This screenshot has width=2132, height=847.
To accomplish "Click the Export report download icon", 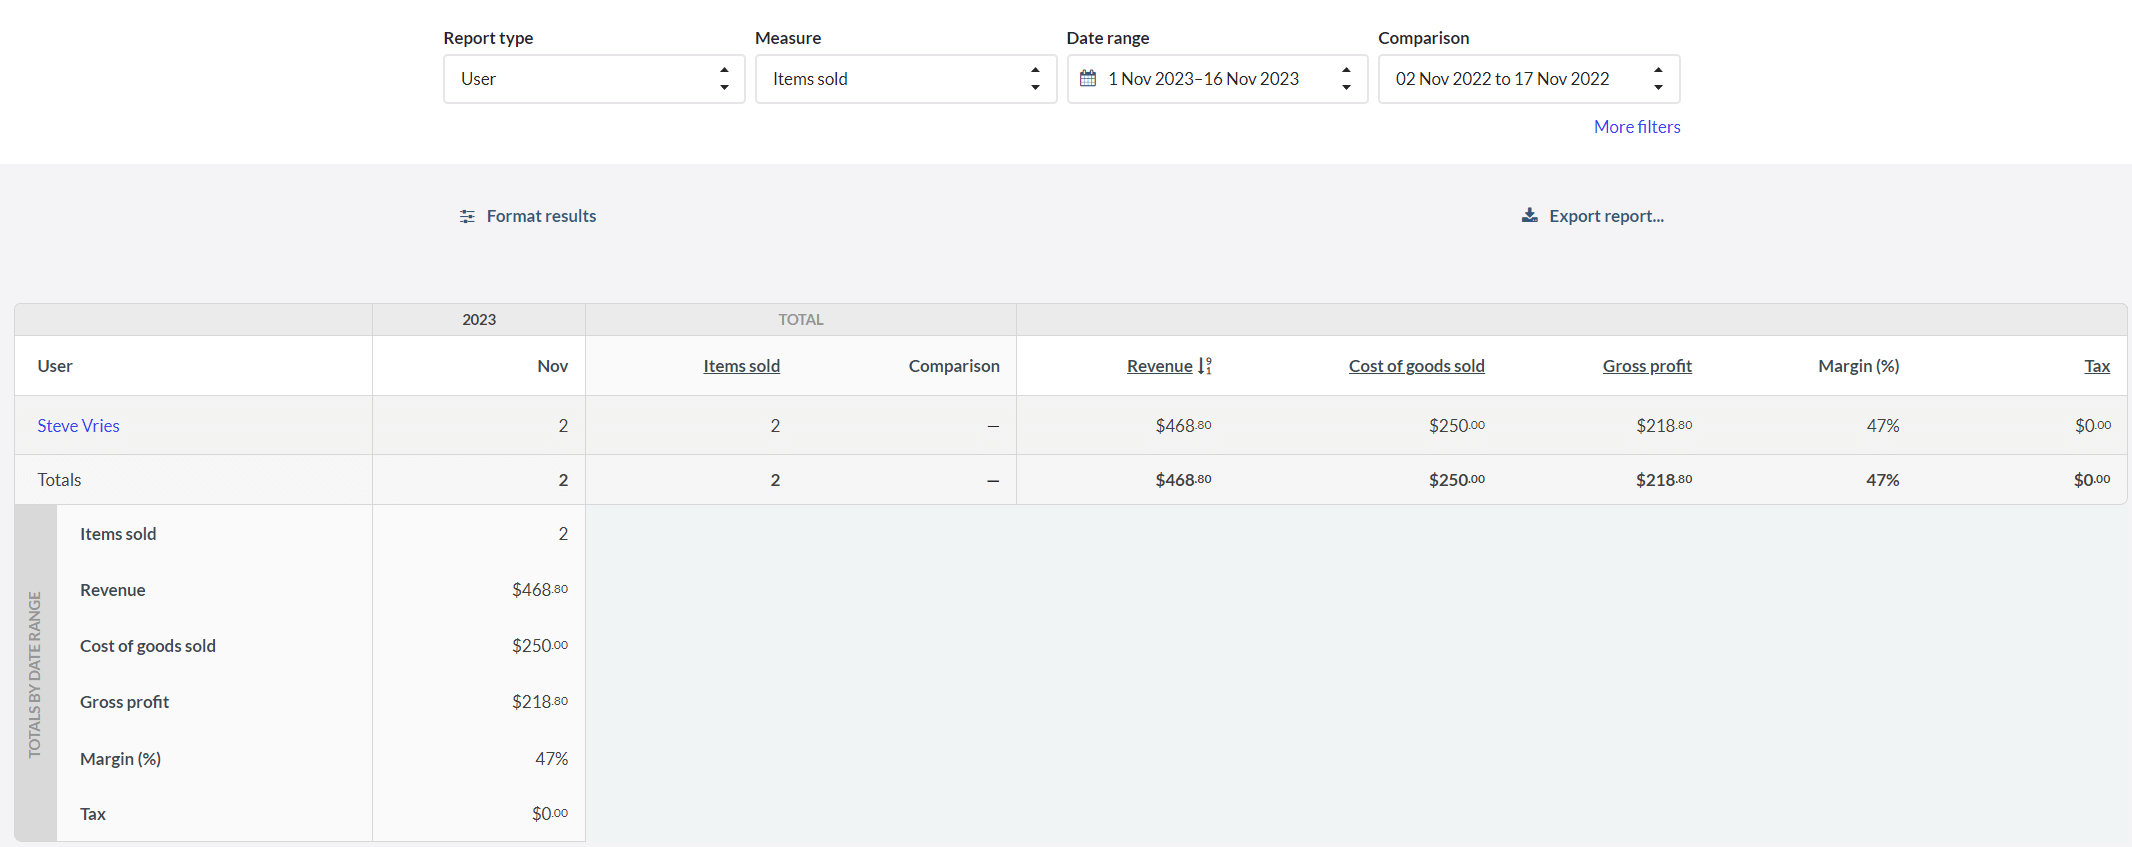I will (1529, 215).
